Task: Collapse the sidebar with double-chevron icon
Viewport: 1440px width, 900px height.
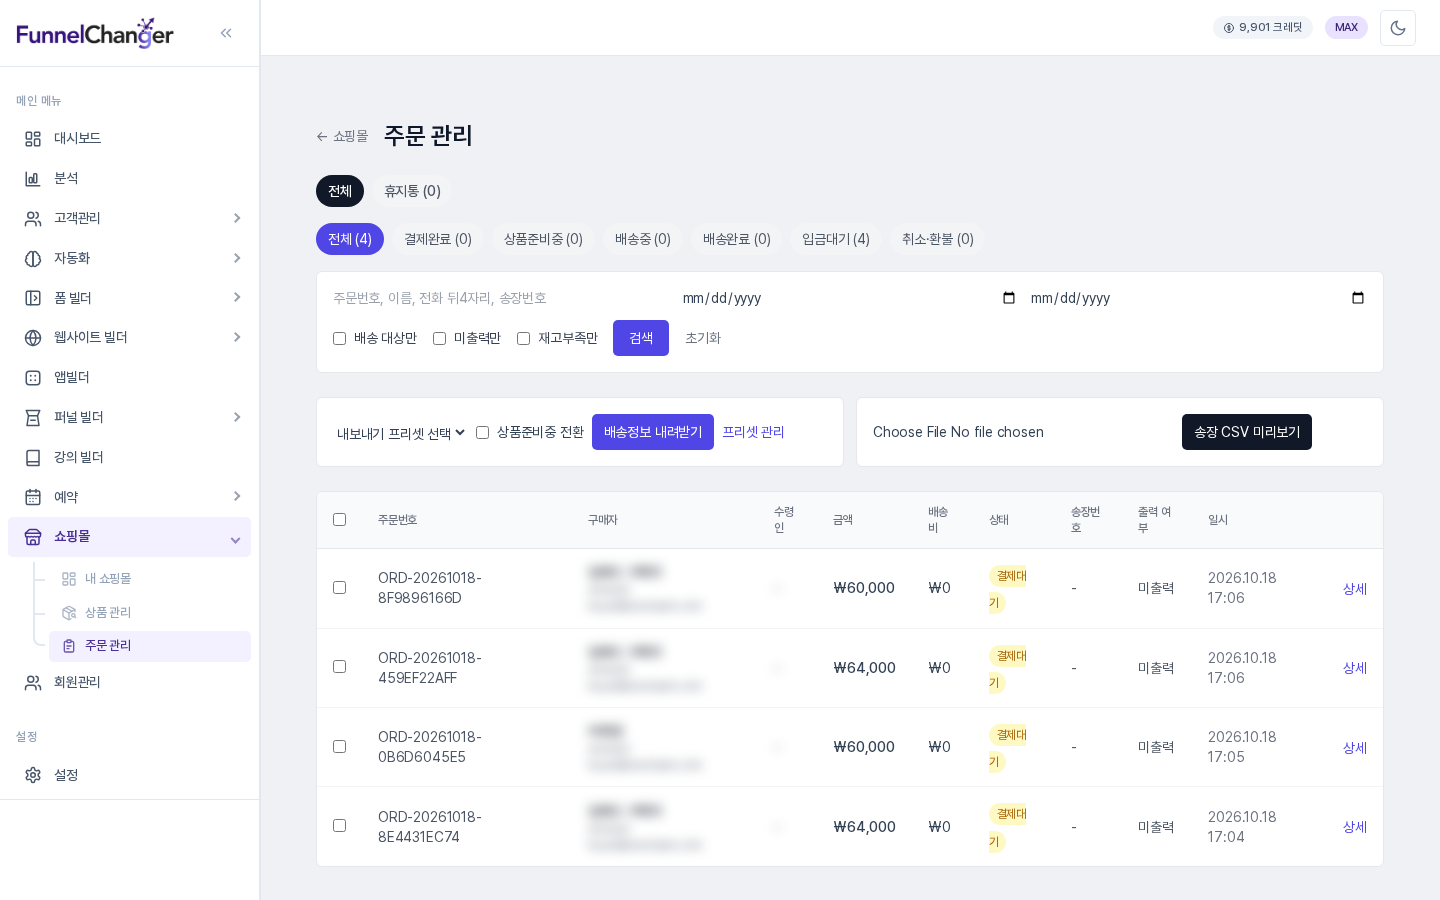Action: (x=226, y=33)
